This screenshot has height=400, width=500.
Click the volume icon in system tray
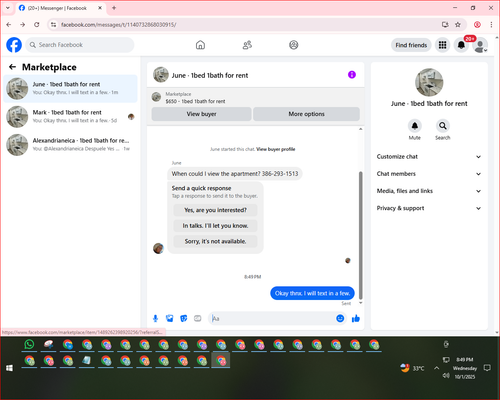446,376
